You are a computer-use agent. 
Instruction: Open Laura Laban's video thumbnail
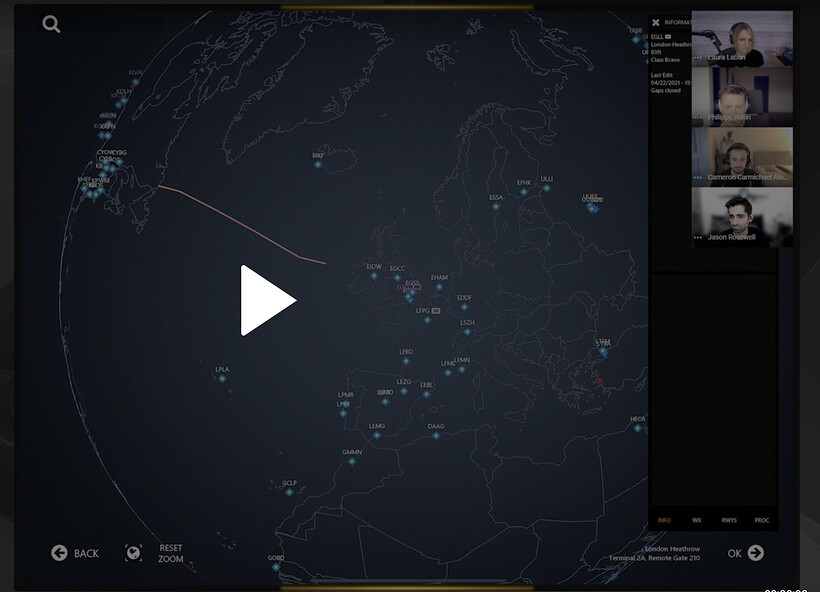pyautogui.click(x=742, y=39)
